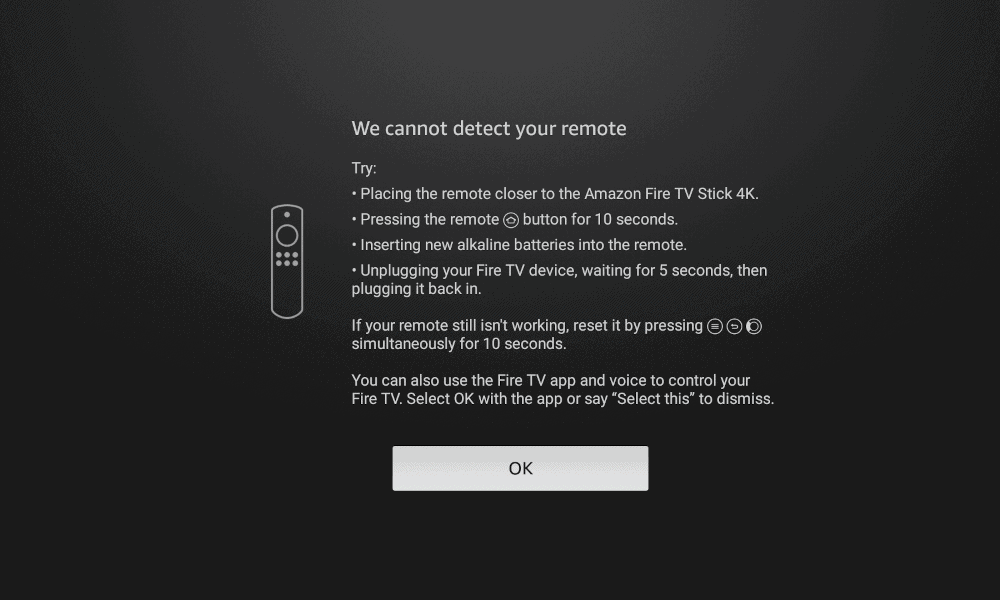Screen dimensions: 1000x600
Task: Click the Menu (three lines) button icon
Action: [715, 326]
